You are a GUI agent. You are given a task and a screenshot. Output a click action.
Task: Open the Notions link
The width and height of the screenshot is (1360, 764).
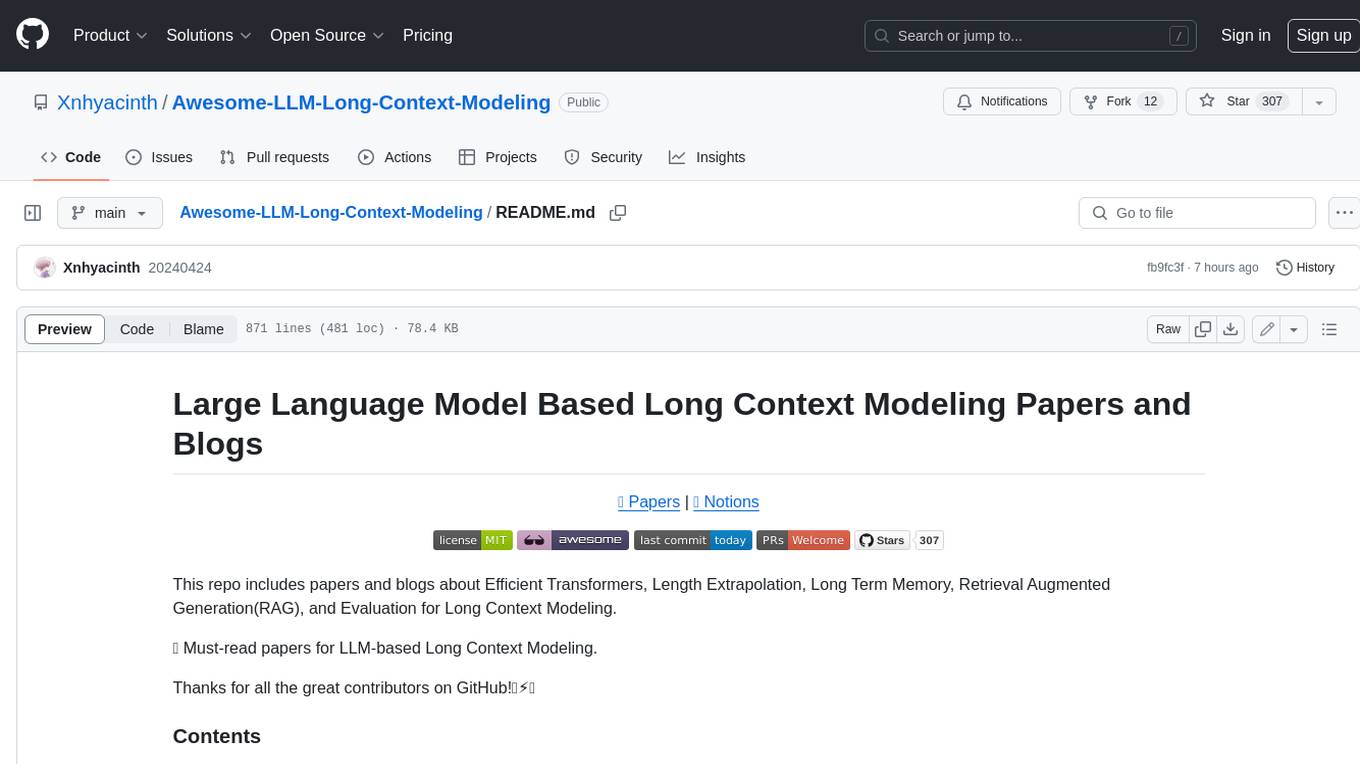[726, 502]
